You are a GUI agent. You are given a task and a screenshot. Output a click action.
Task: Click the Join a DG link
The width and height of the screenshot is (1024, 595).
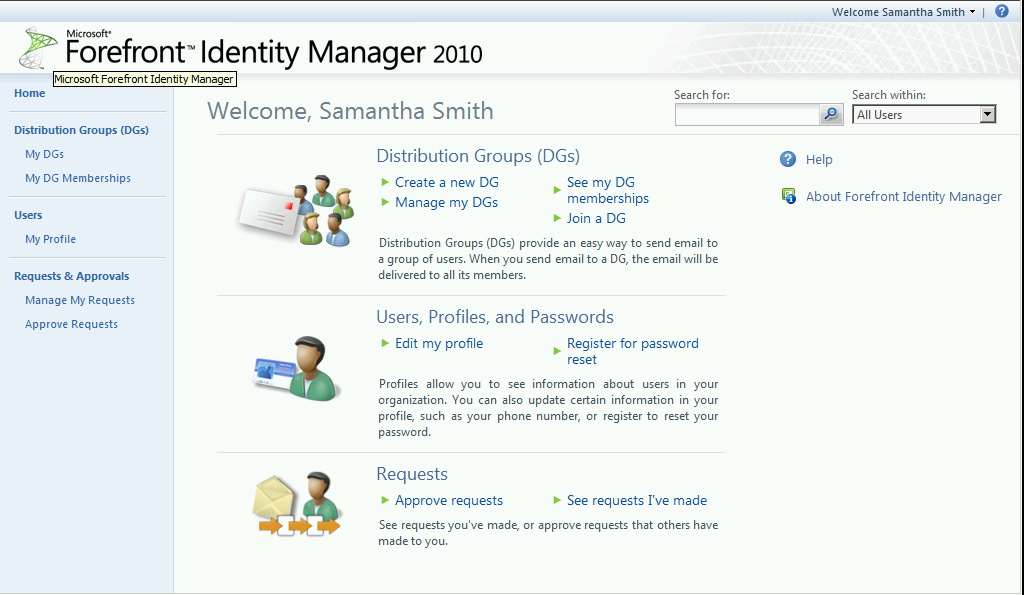pos(596,218)
